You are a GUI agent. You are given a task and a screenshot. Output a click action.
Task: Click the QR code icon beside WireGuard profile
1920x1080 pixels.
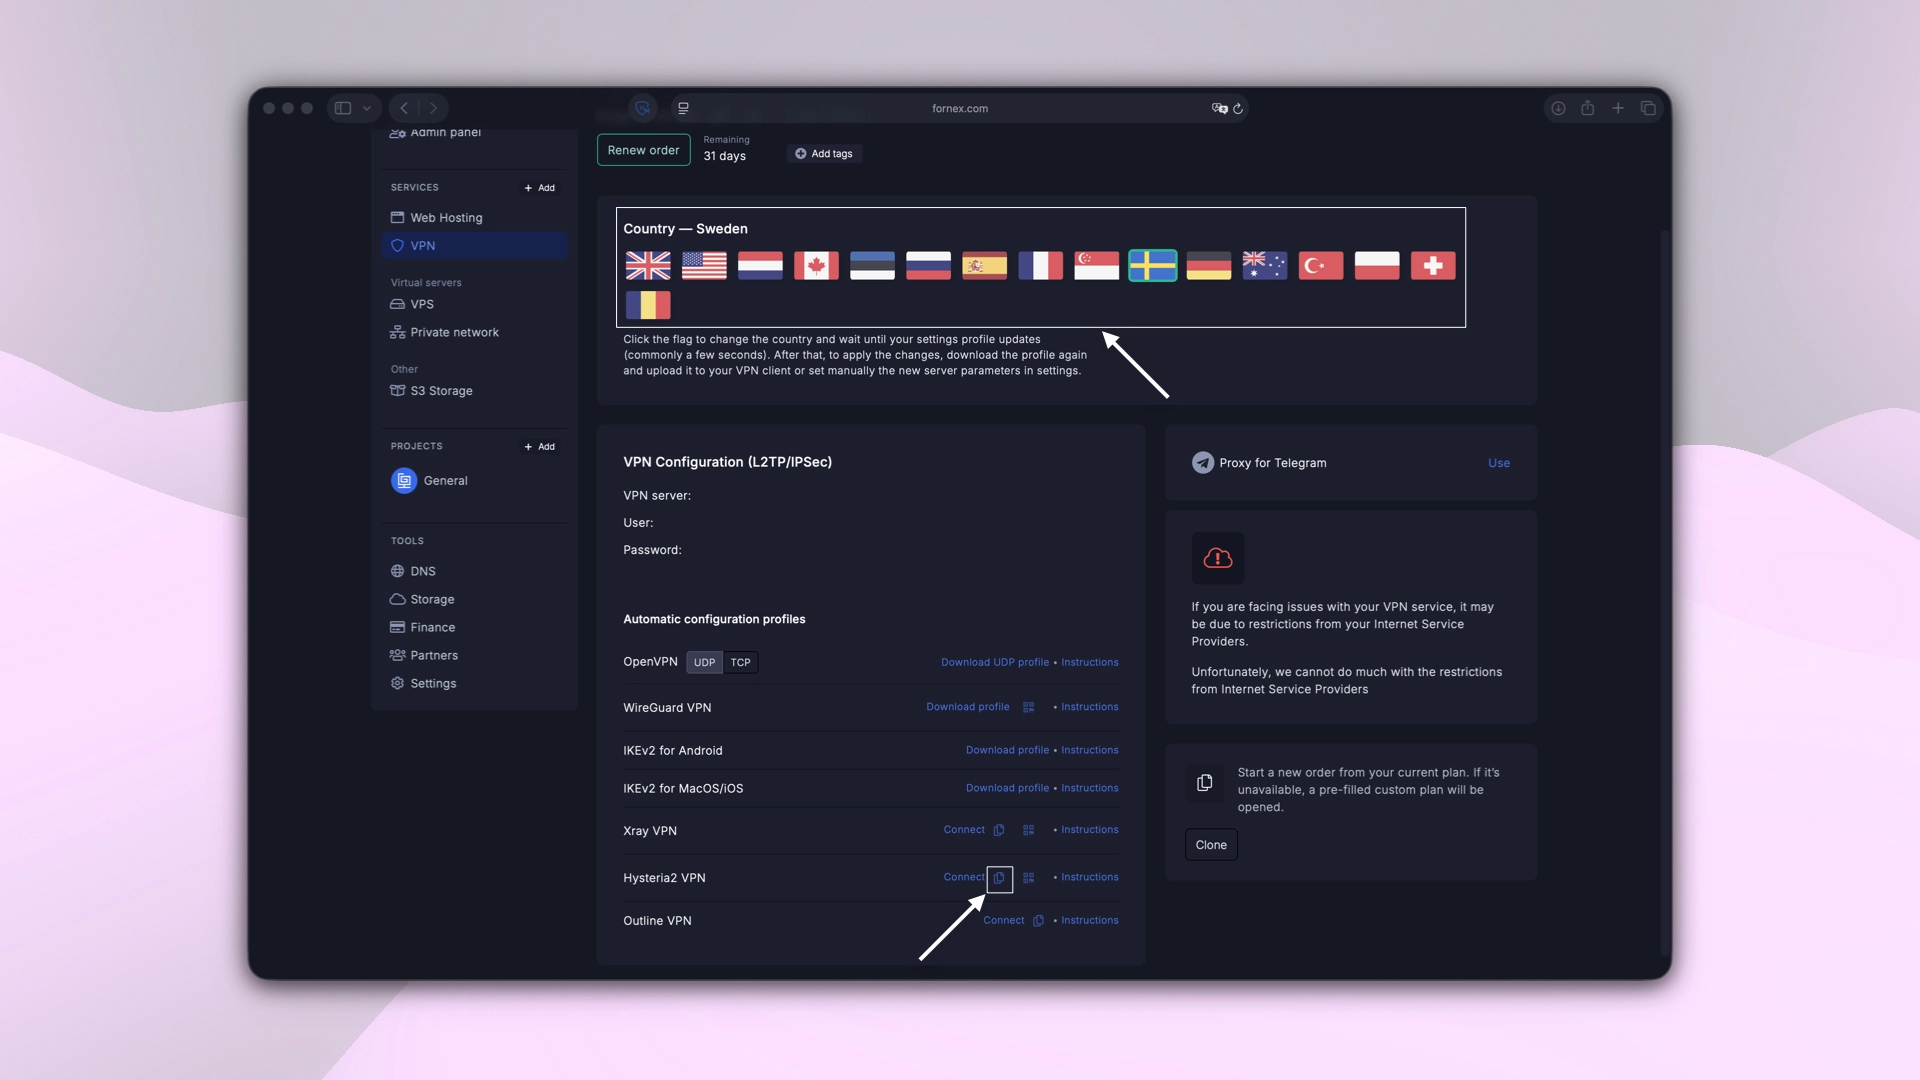[1028, 707]
